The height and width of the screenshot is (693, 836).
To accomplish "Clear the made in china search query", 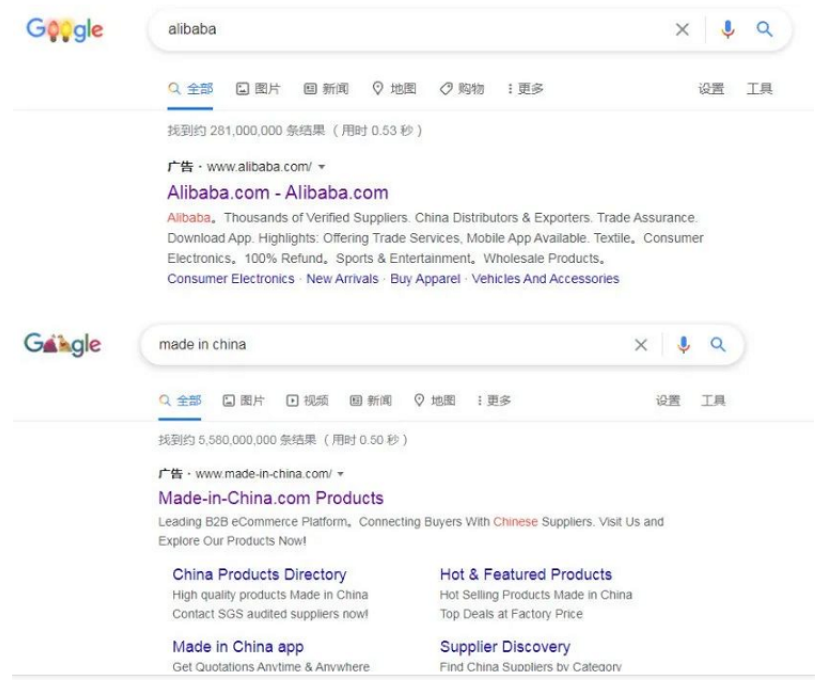I will click(641, 345).
